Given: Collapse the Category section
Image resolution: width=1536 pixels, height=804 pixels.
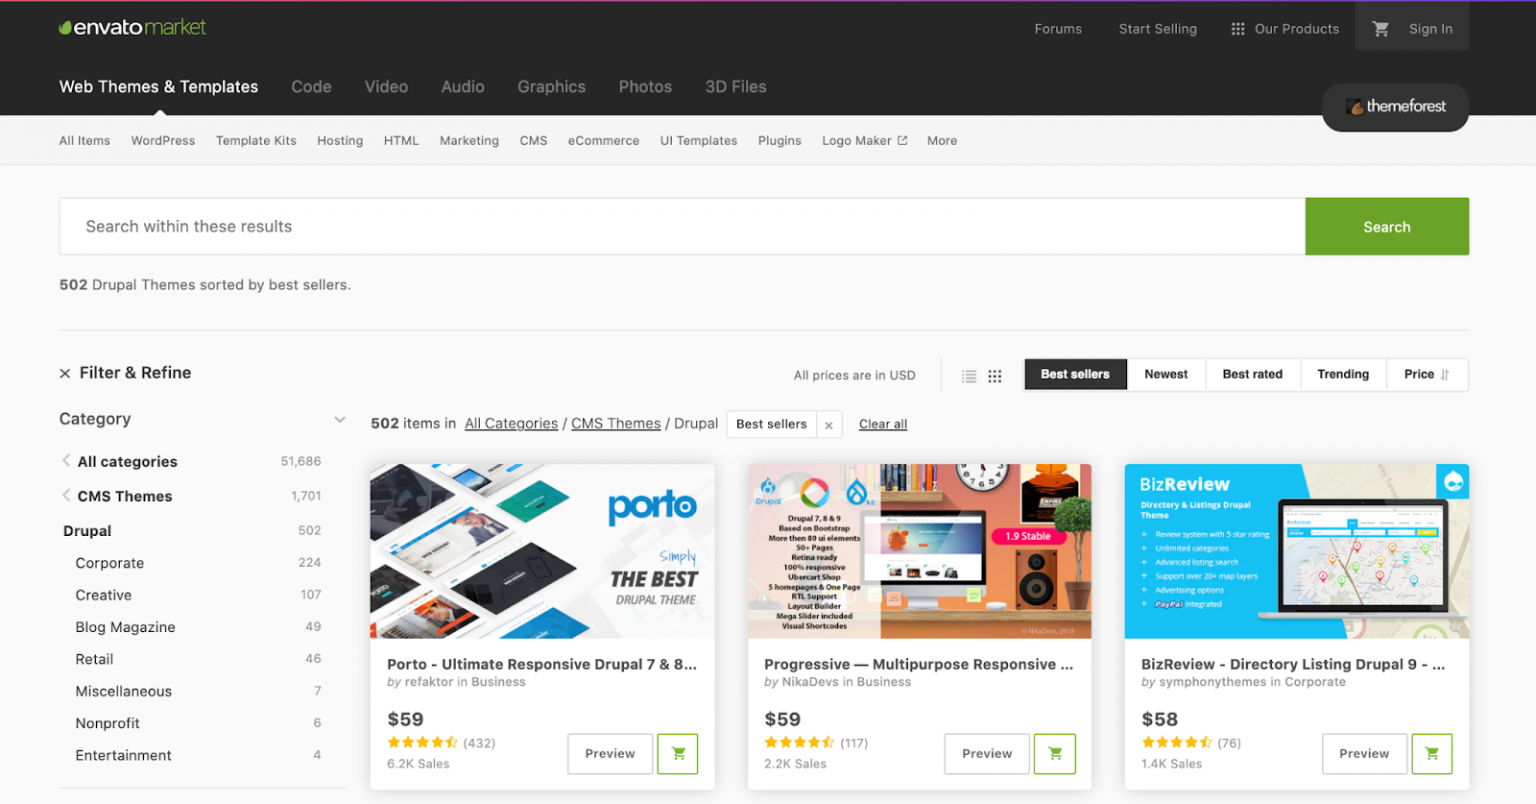Looking at the screenshot, I should click(x=339, y=419).
